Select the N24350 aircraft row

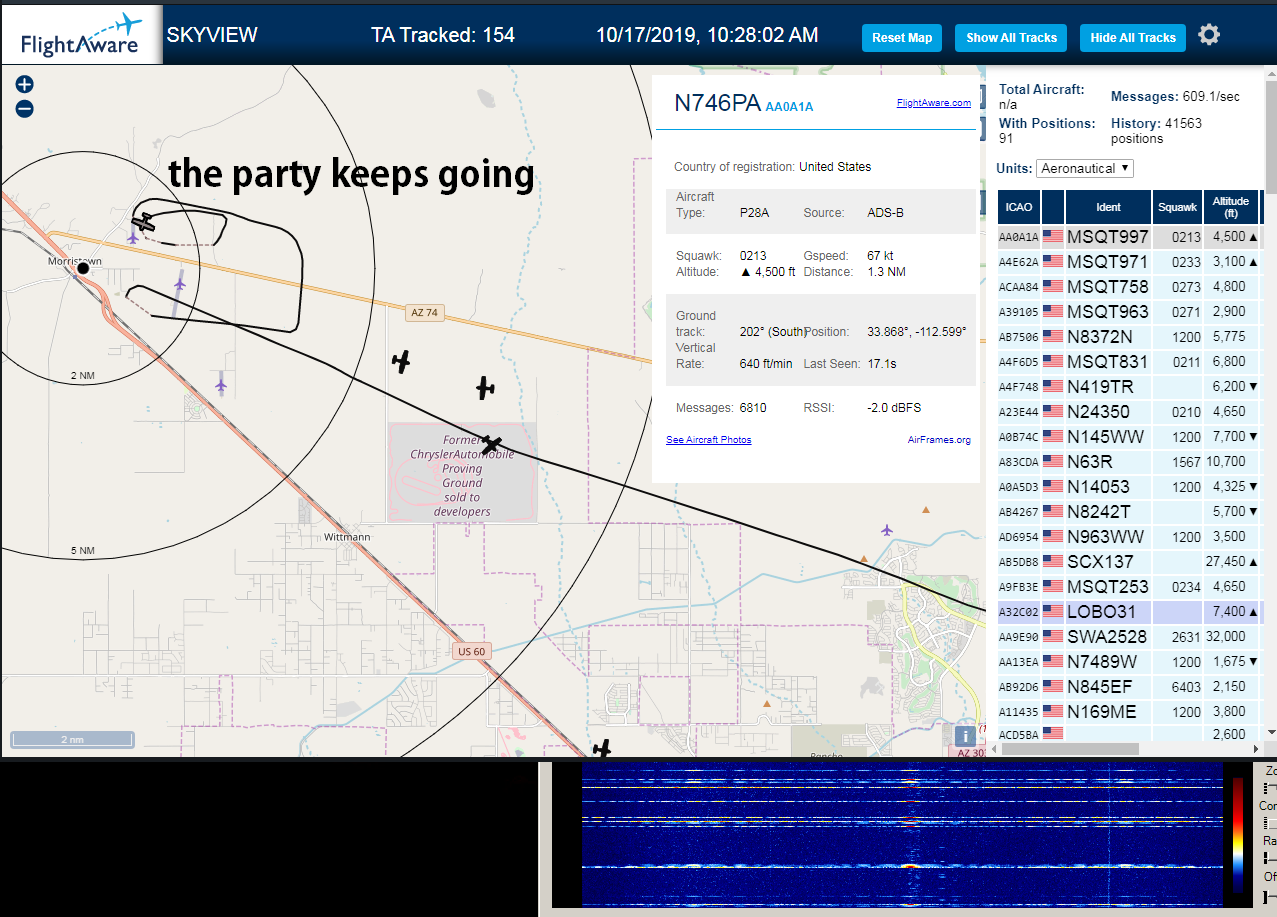point(1130,412)
